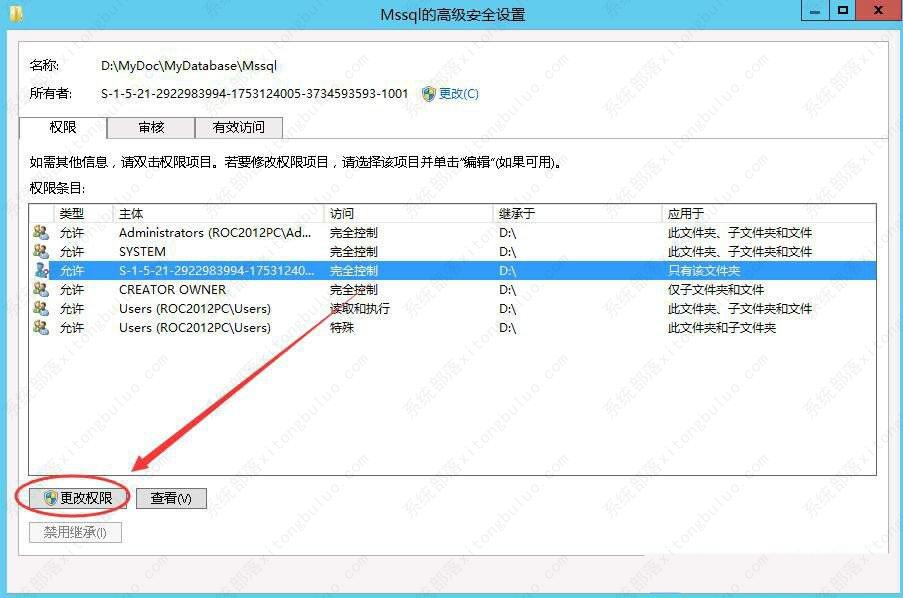Click the 应用于 column header
The height and width of the screenshot is (598, 903).
(767, 213)
